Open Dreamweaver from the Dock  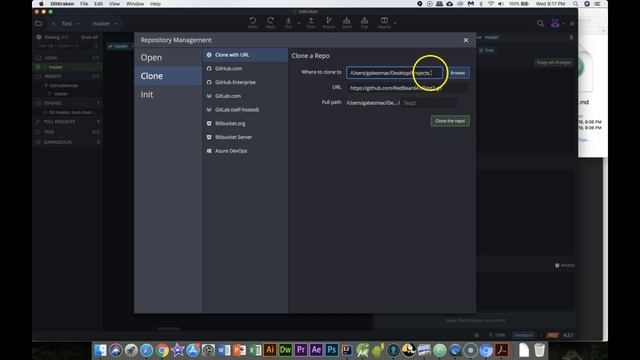[x=285, y=350]
